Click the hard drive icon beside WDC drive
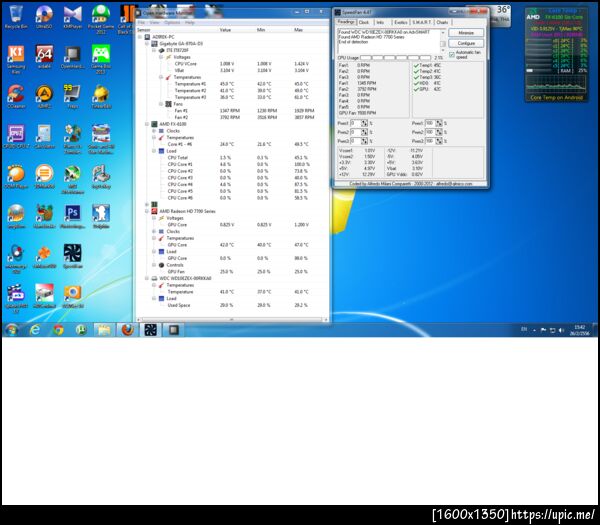 pyautogui.click(x=154, y=278)
